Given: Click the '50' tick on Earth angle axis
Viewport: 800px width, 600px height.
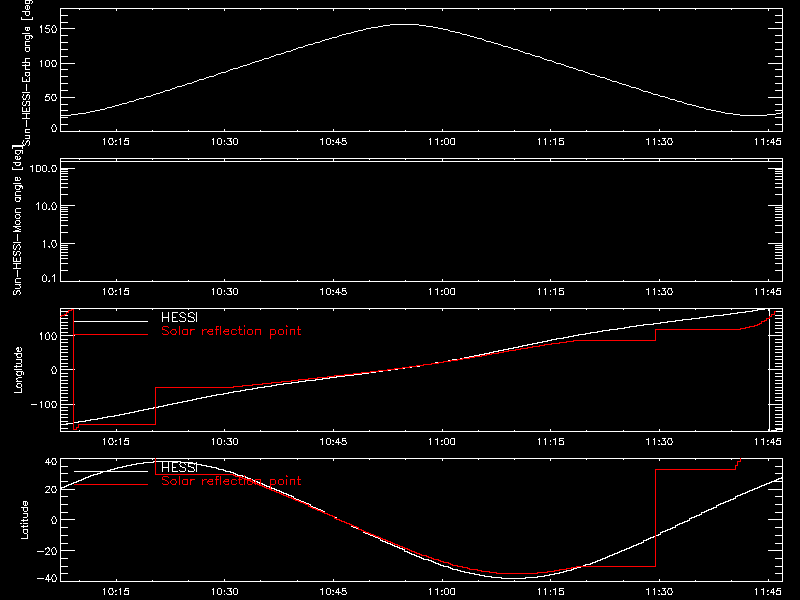Looking at the screenshot, I should [x=51, y=97].
